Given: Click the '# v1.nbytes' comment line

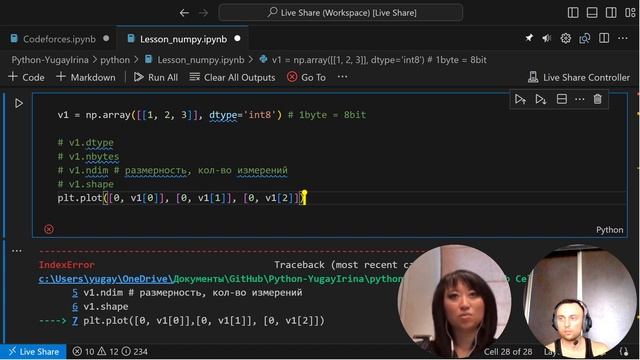Looking at the screenshot, I should (88, 156).
